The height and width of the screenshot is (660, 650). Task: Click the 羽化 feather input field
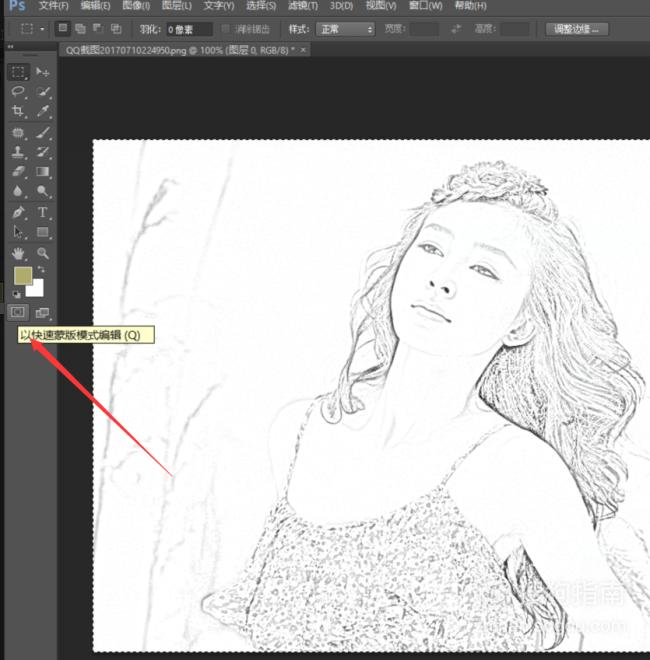click(189, 29)
